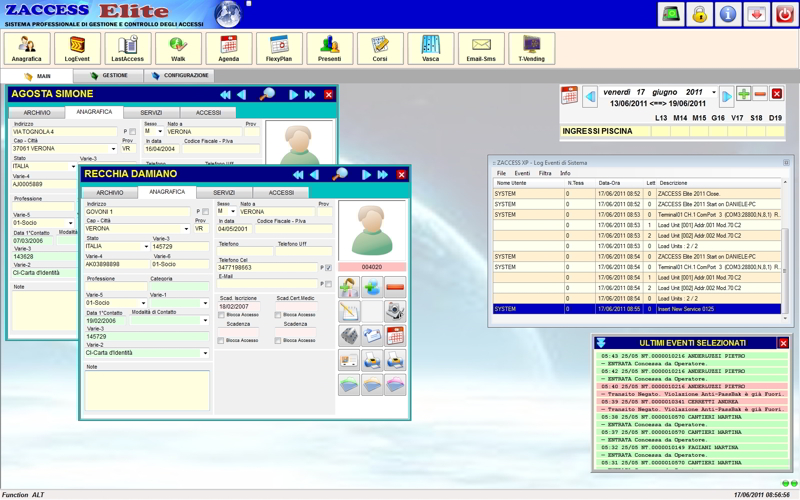The height and width of the screenshot is (500, 800).
Task: Open the CI-Carta d'identità dropdown in Recchia window
Action: pyautogui.click(x=205, y=353)
